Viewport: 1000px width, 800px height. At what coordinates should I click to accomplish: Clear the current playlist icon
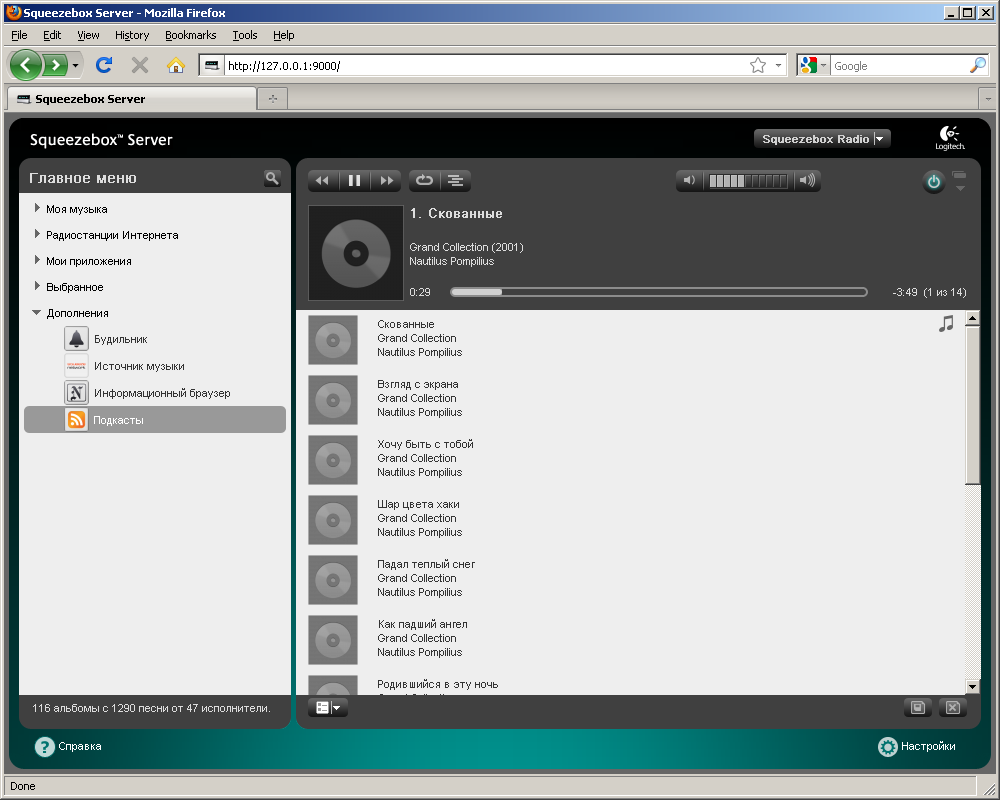953,707
